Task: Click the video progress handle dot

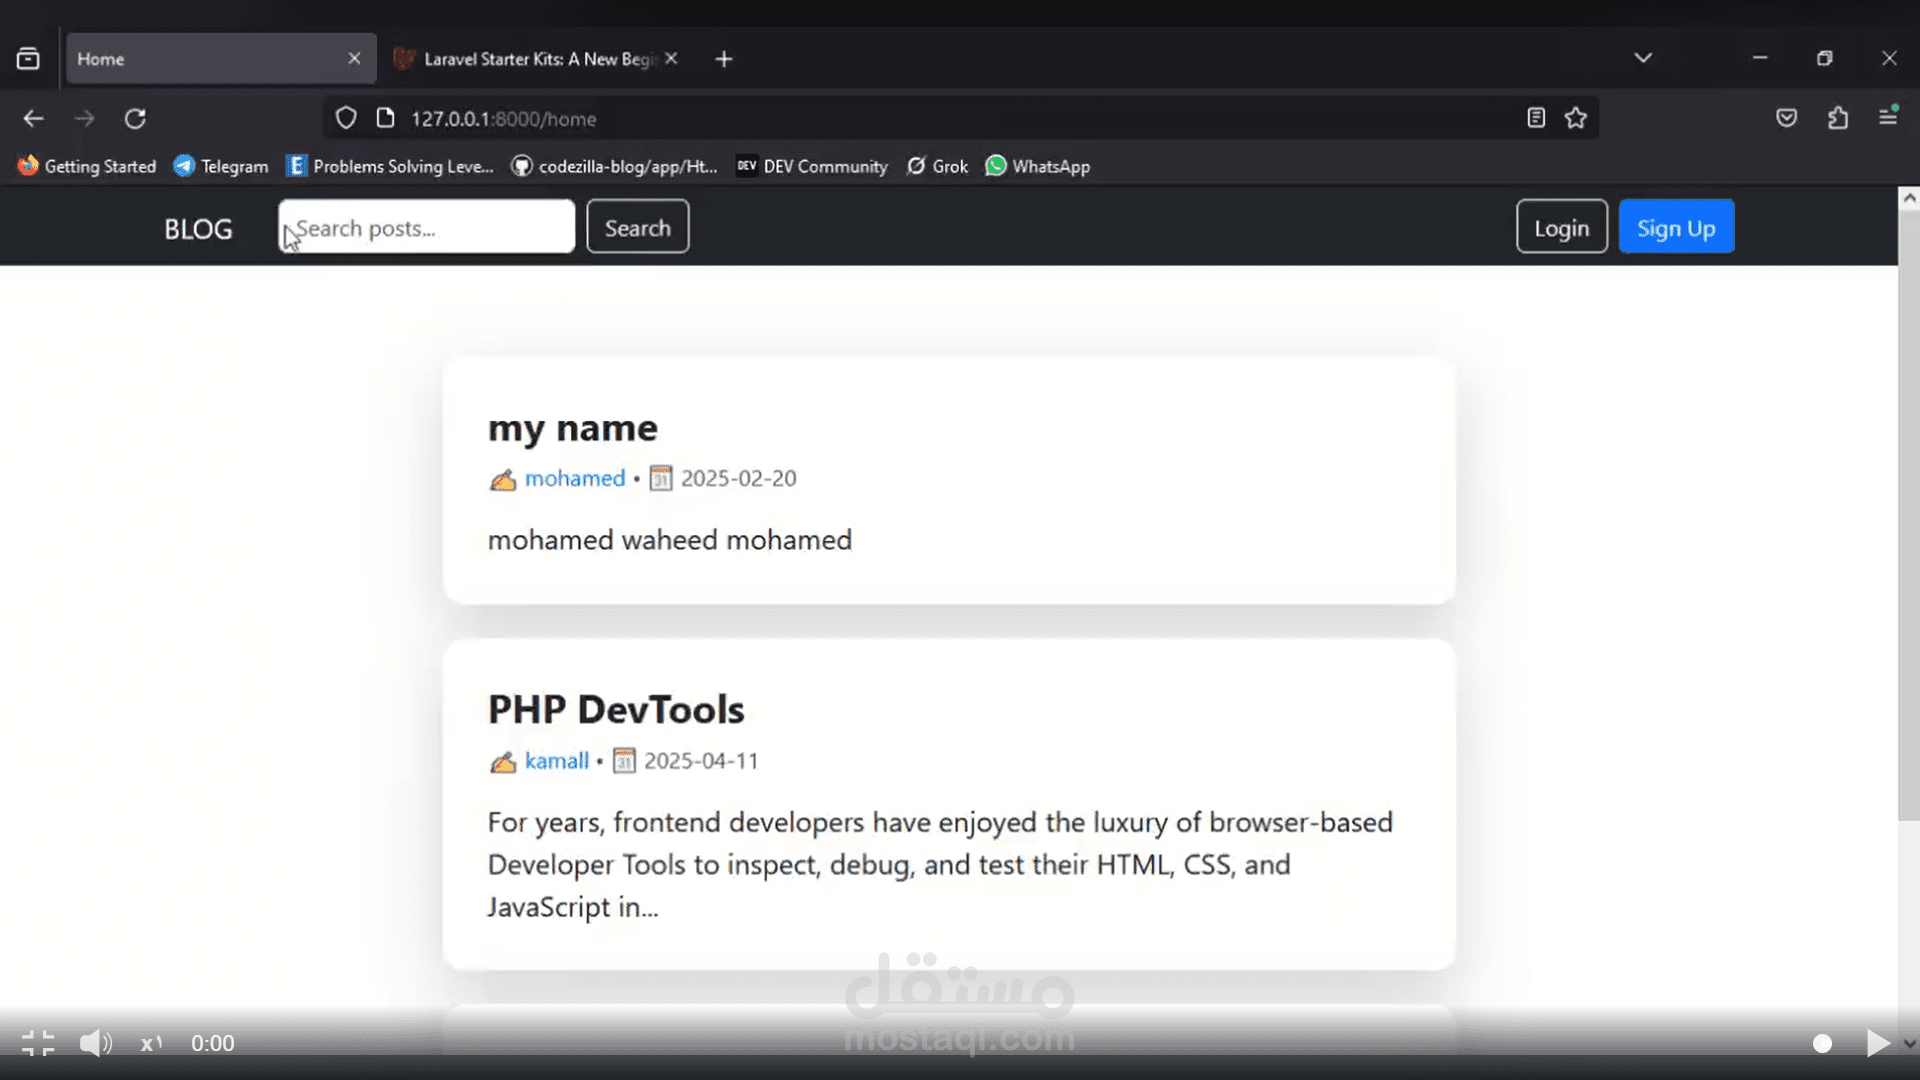Action: [1822, 1043]
